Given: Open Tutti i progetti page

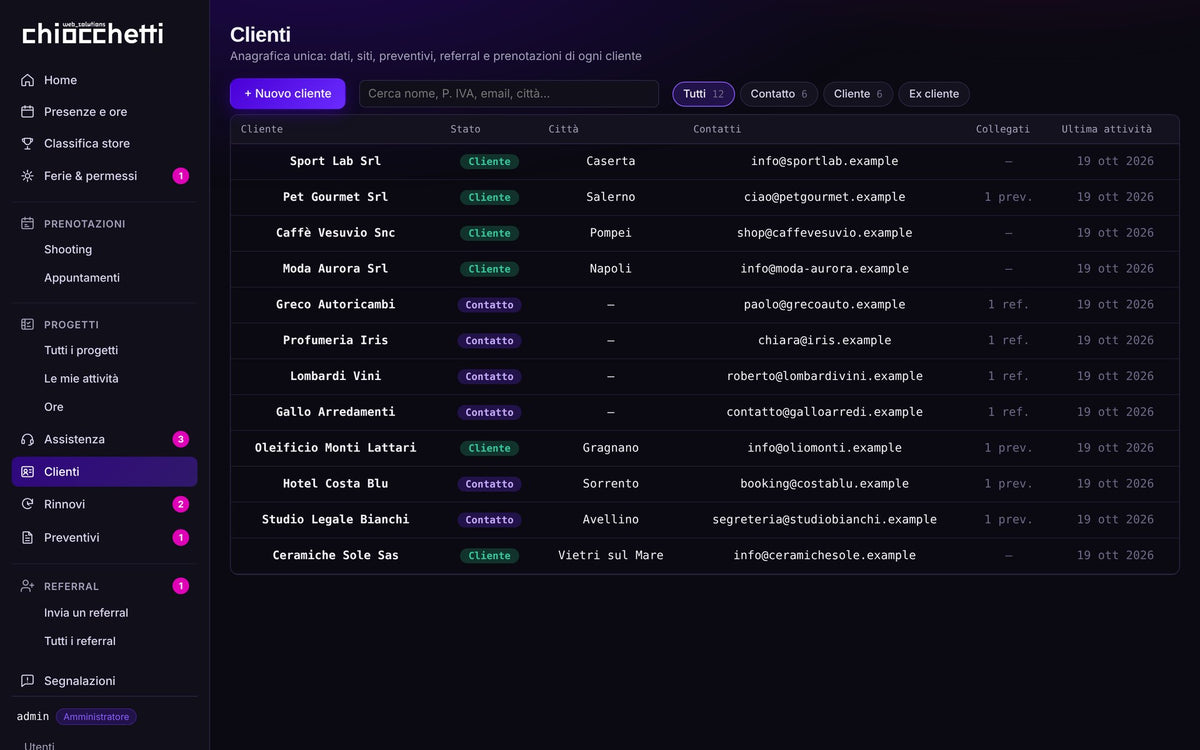Looking at the screenshot, I should tap(81, 351).
